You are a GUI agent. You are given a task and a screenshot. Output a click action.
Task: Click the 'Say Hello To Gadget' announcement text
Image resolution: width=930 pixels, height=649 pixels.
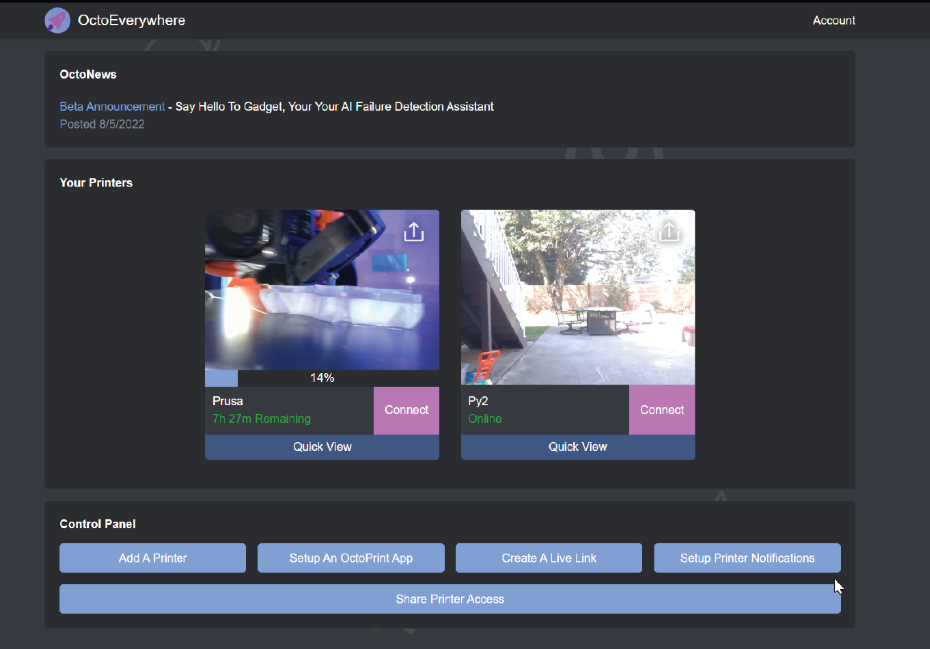tap(335, 107)
